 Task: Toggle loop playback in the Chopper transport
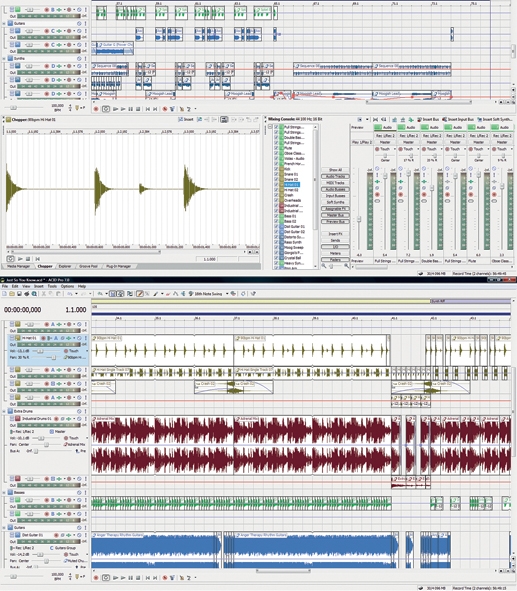10,259
